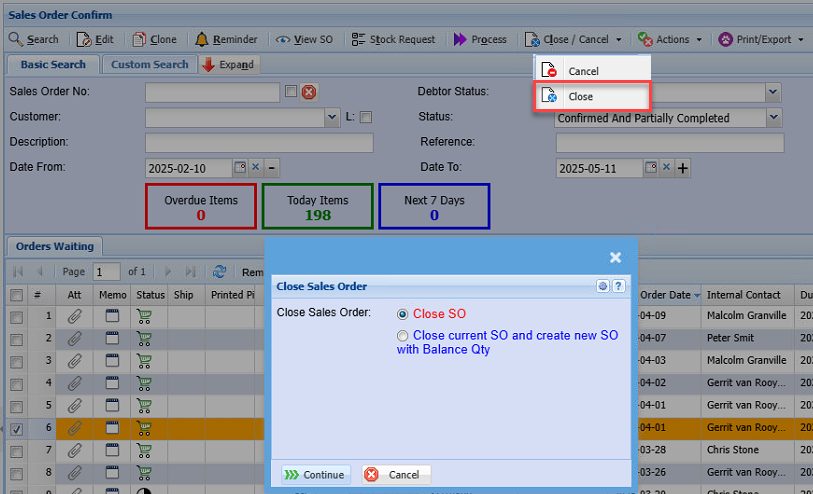Click the Overdue Items counter box

pos(201,206)
